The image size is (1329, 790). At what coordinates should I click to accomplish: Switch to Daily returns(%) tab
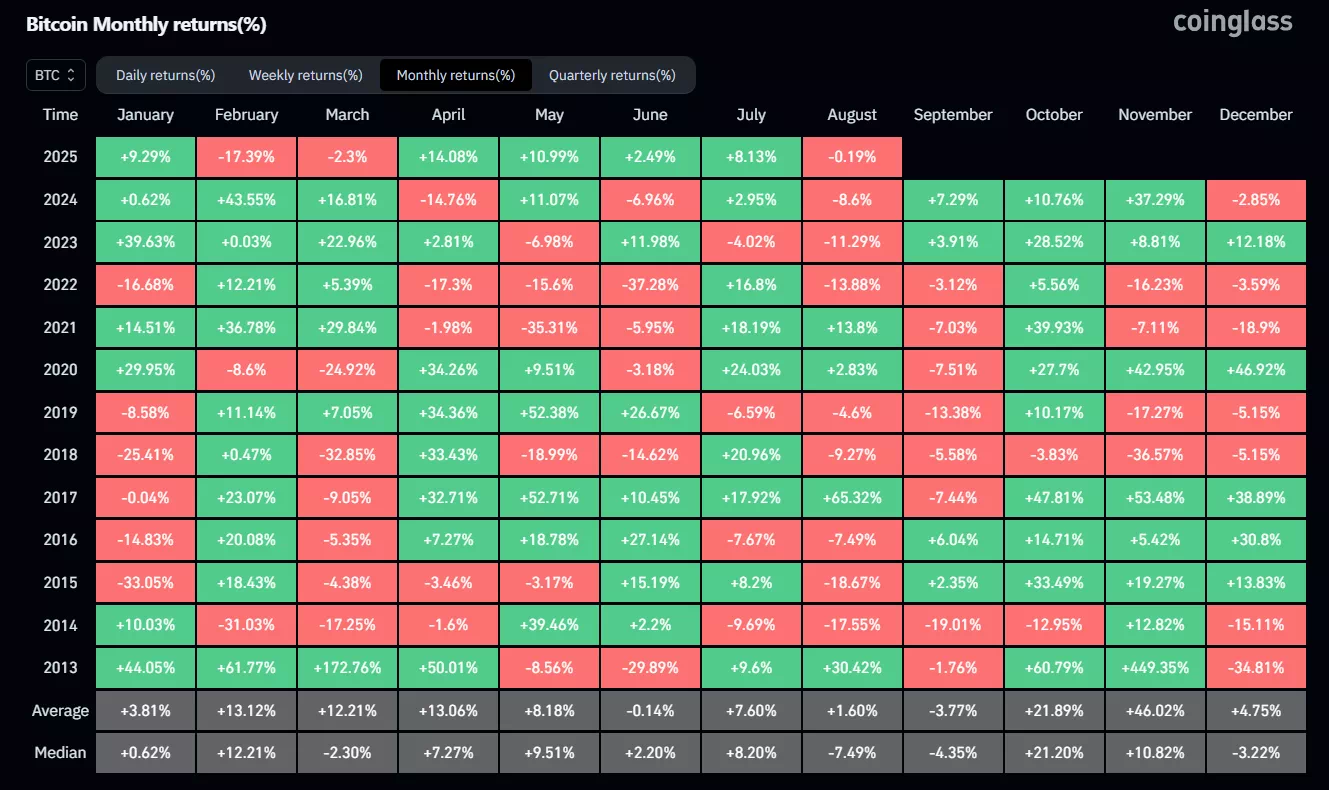click(165, 75)
